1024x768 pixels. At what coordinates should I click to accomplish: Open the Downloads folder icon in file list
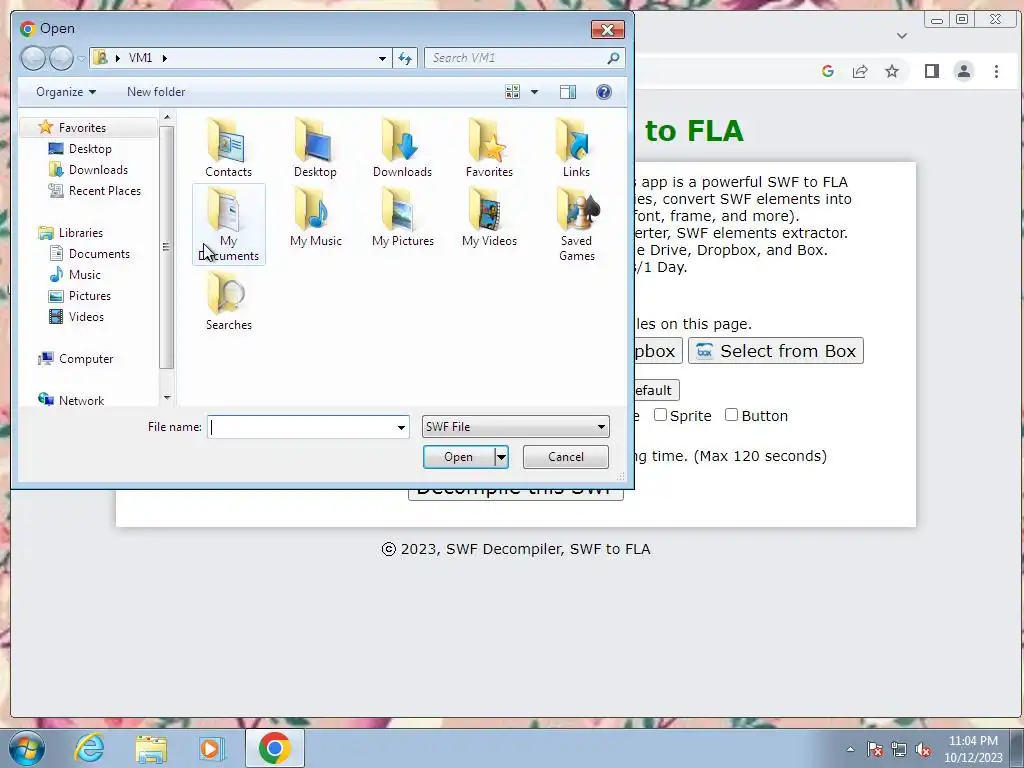402,148
